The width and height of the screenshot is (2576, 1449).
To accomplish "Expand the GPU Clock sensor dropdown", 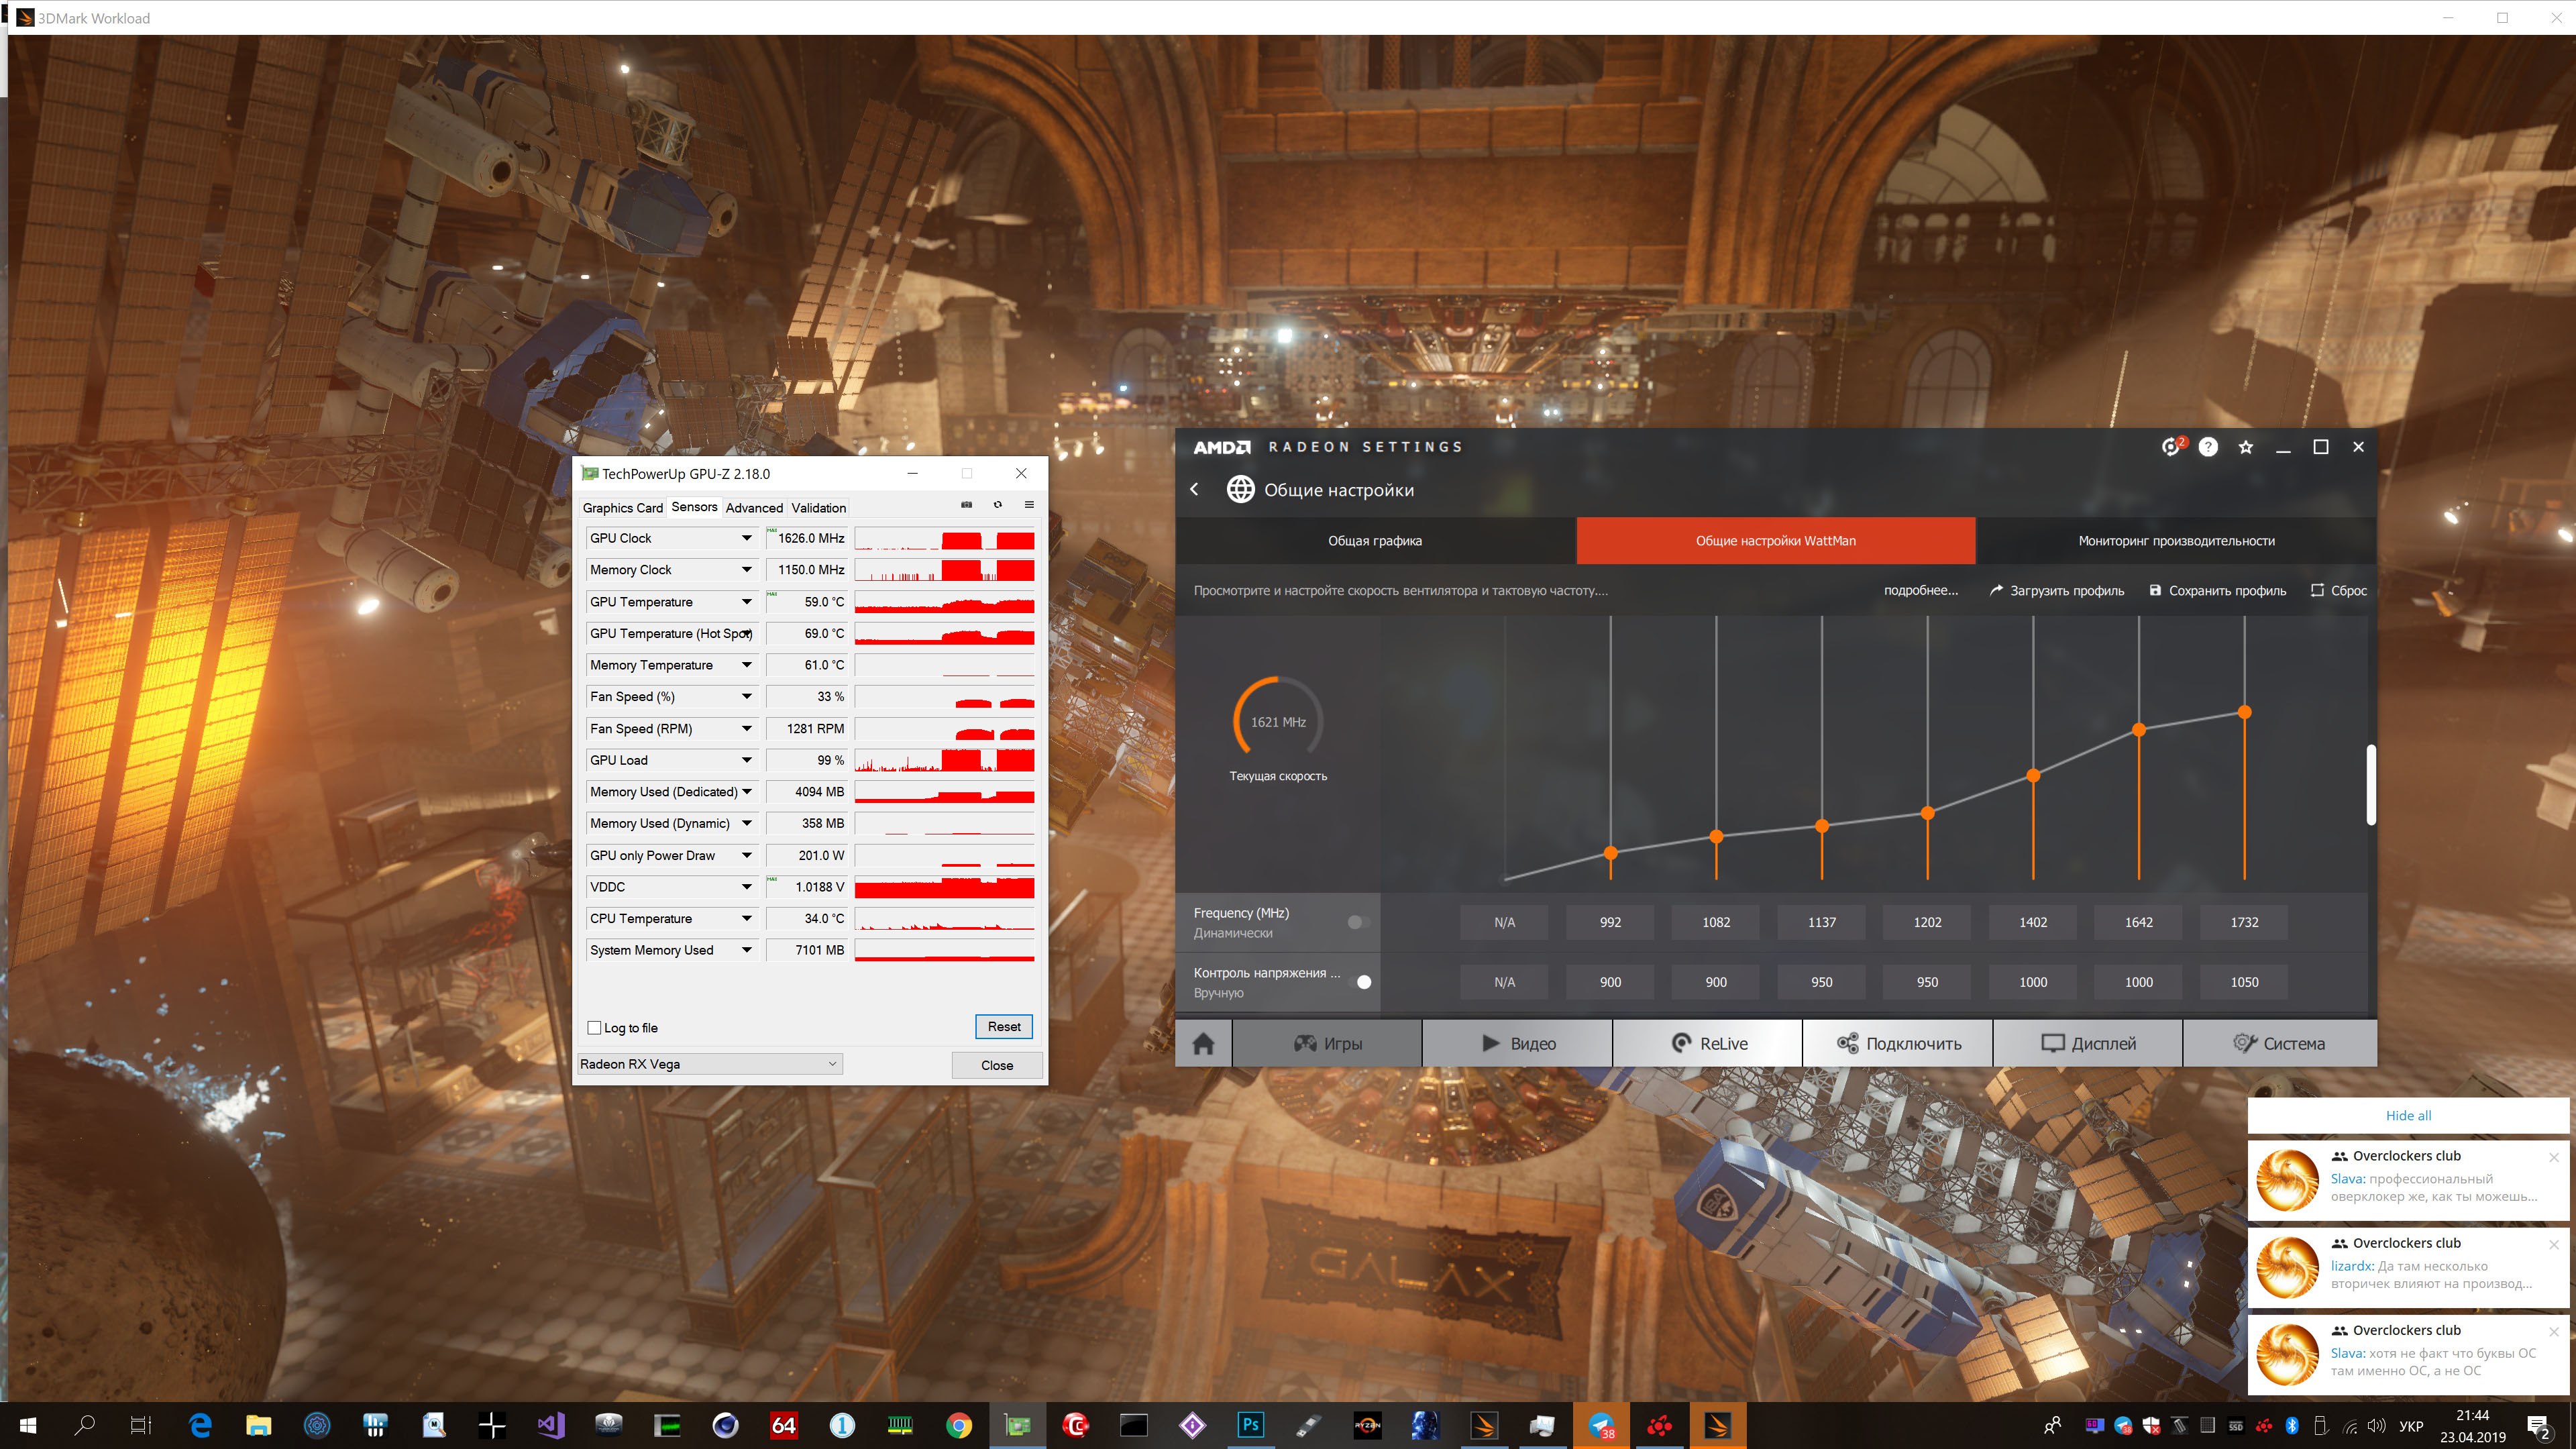I will pos(746,538).
